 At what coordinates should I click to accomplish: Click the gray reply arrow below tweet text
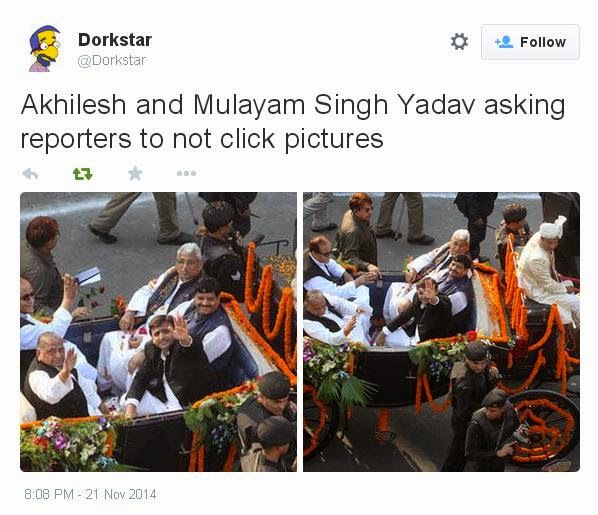pos(30,174)
